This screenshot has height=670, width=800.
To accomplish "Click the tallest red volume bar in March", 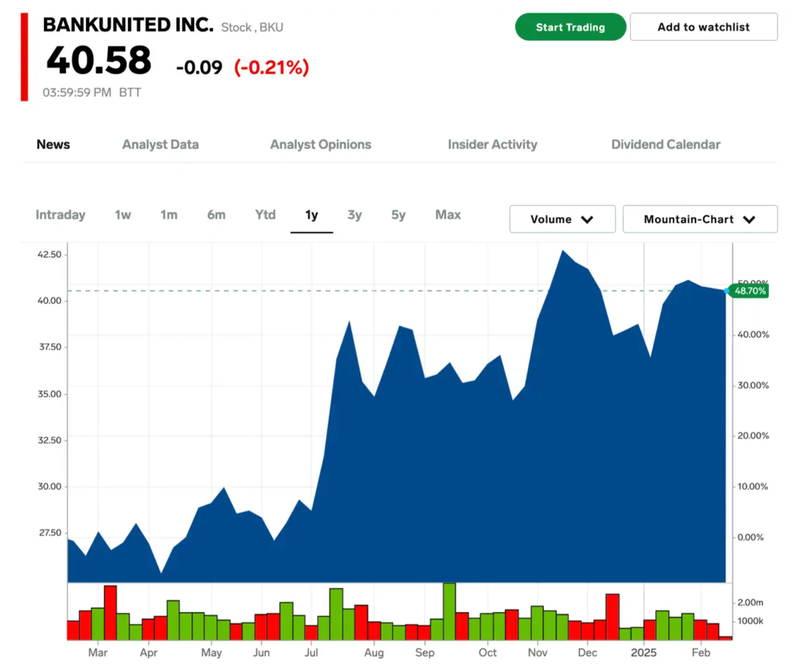I will (x=110, y=612).
